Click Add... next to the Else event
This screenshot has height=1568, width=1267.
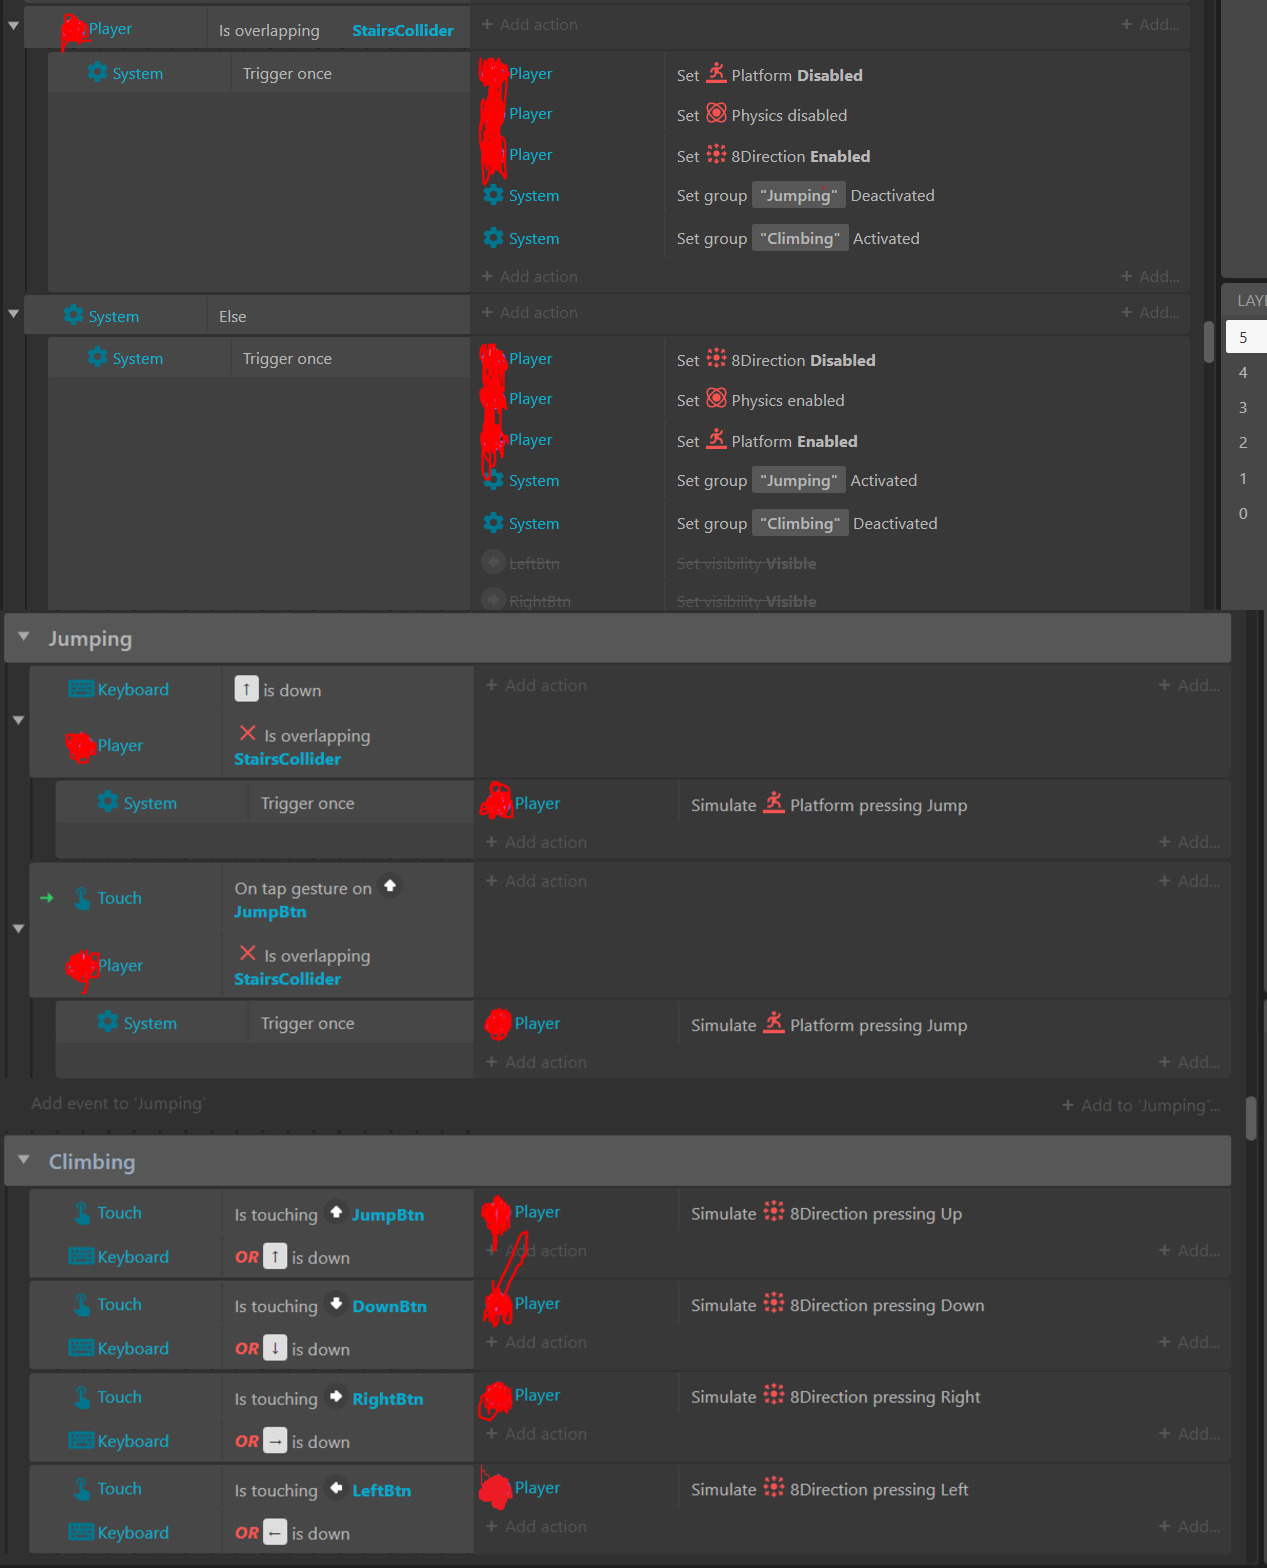click(x=1150, y=313)
